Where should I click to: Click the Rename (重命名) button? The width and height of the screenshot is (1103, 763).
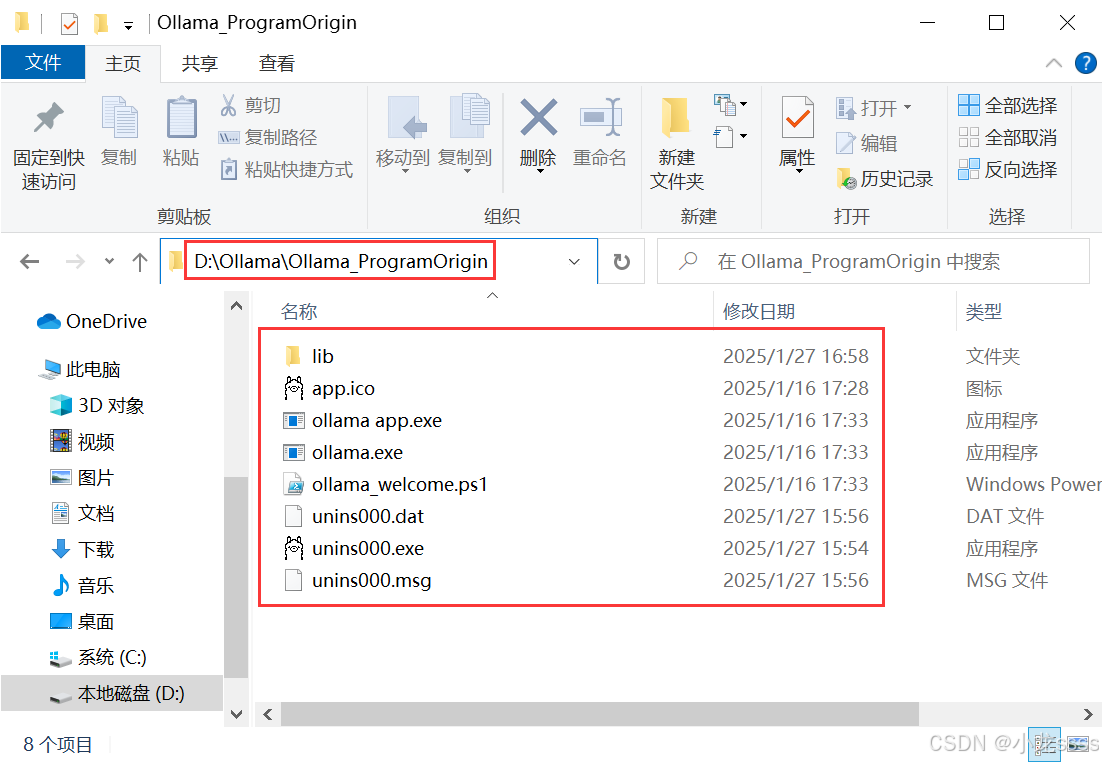(x=600, y=132)
